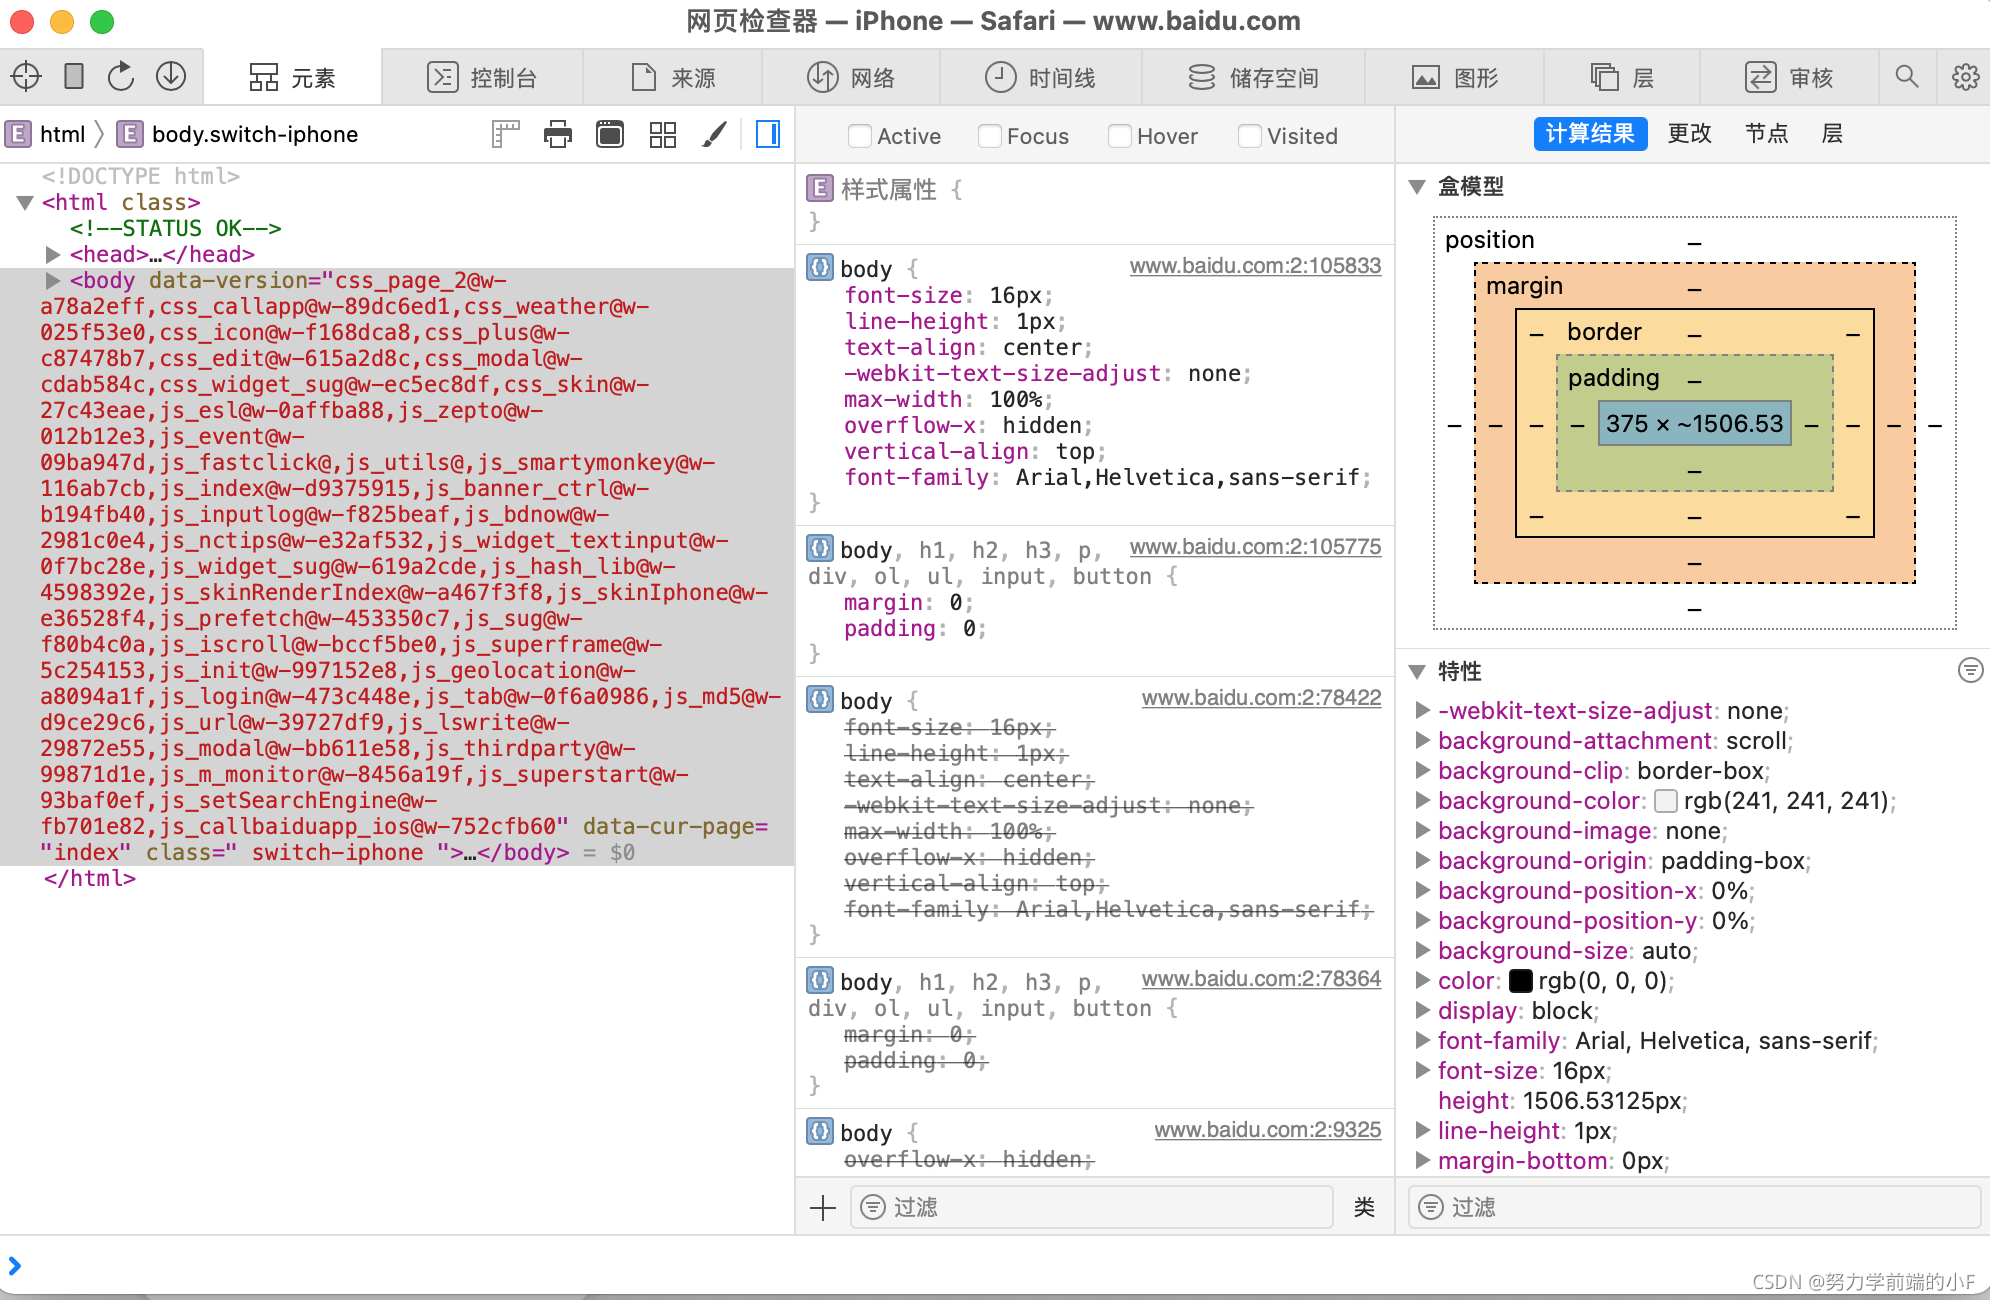
Task: Enable the Active pseudo-class checkbox
Action: pyautogui.click(x=859, y=136)
